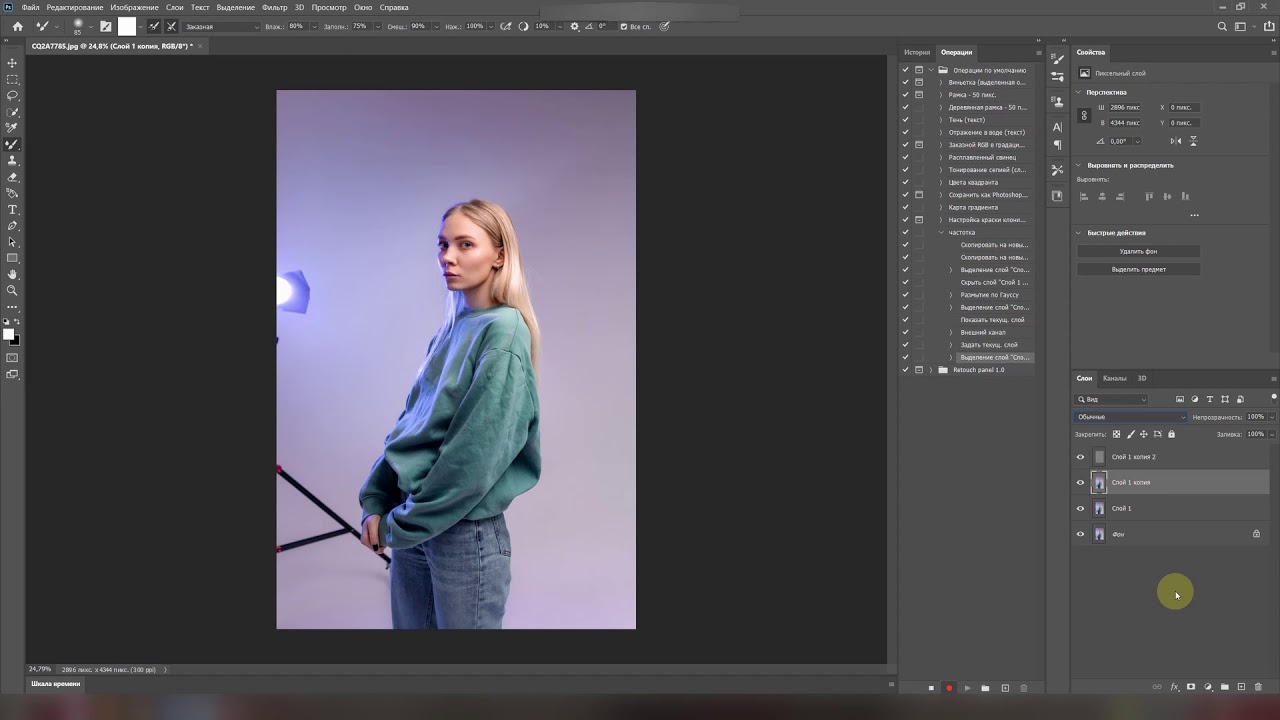Expand the 'Retouch panel 1.0' set
This screenshot has width=1280, height=720.
point(932,370)
